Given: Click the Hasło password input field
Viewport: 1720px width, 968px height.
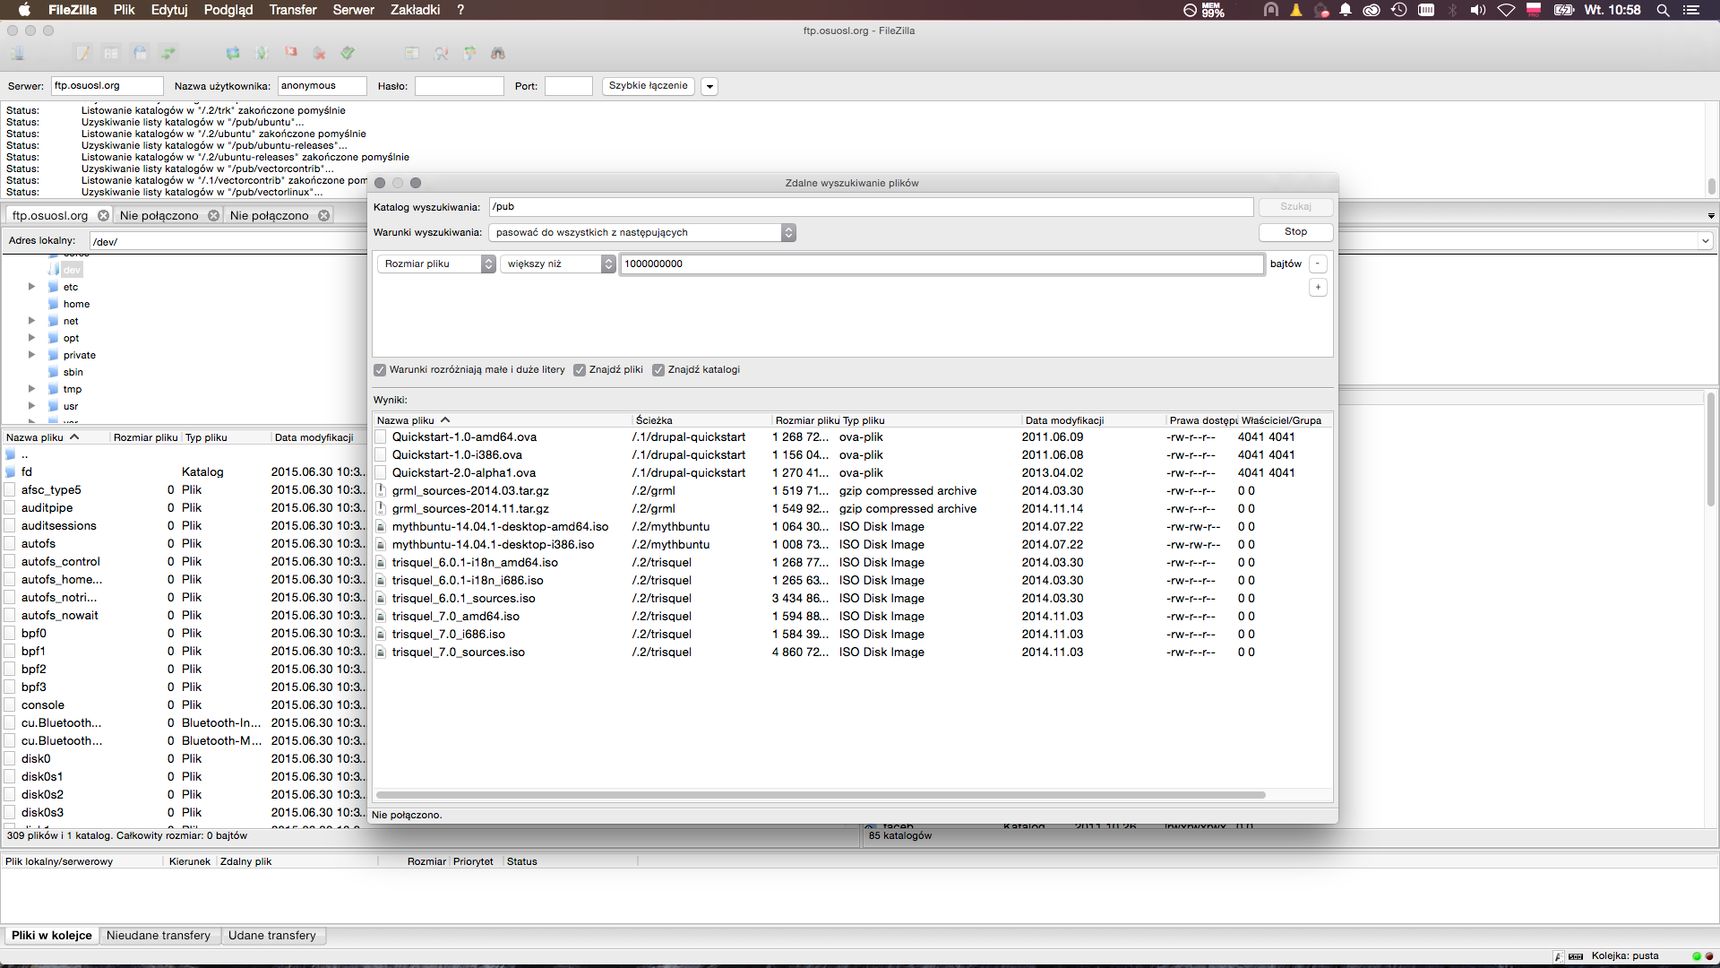Looking at the screenshot, I should pyautogui.click(x=459, y=87).
